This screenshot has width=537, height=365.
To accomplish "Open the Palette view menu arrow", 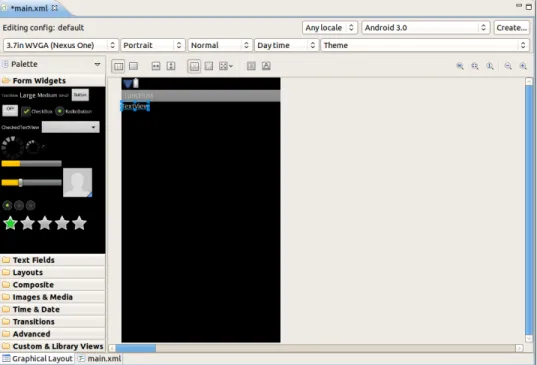I will [x=97, y=64].
